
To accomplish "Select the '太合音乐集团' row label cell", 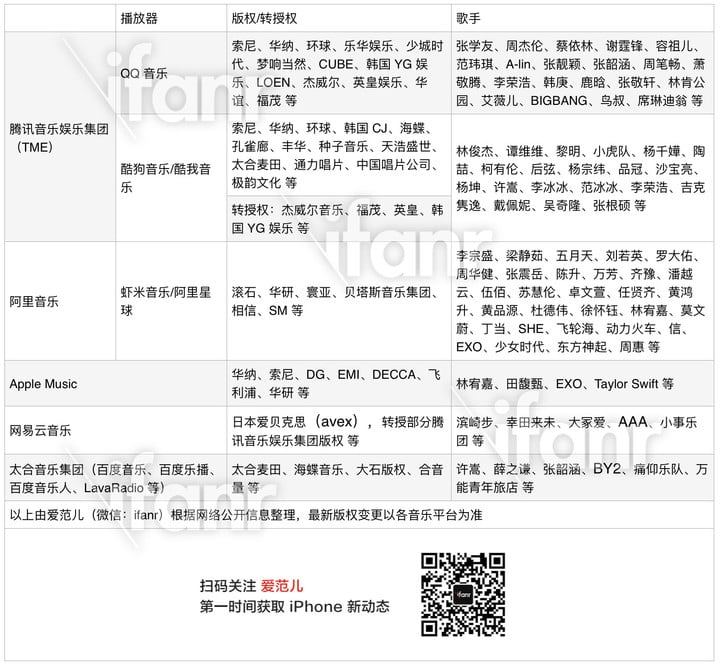I will click(115, 478).
